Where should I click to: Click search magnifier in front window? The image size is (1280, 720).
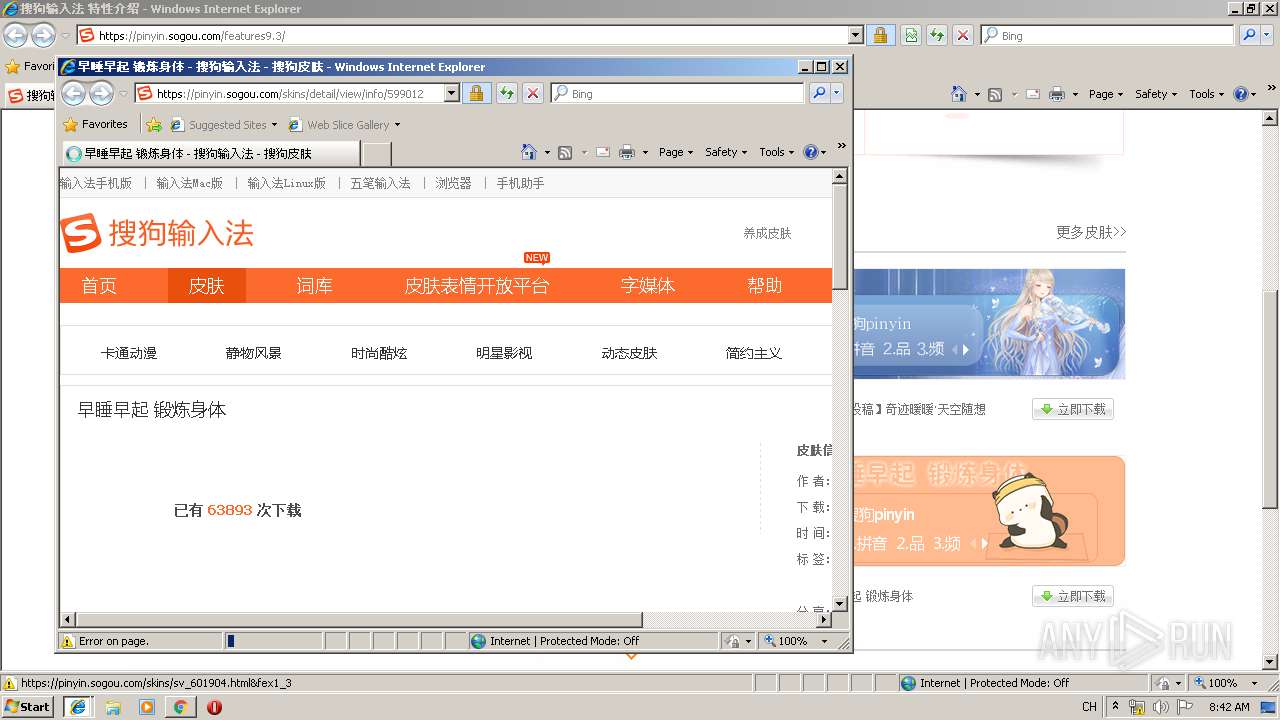coord(819,93)
